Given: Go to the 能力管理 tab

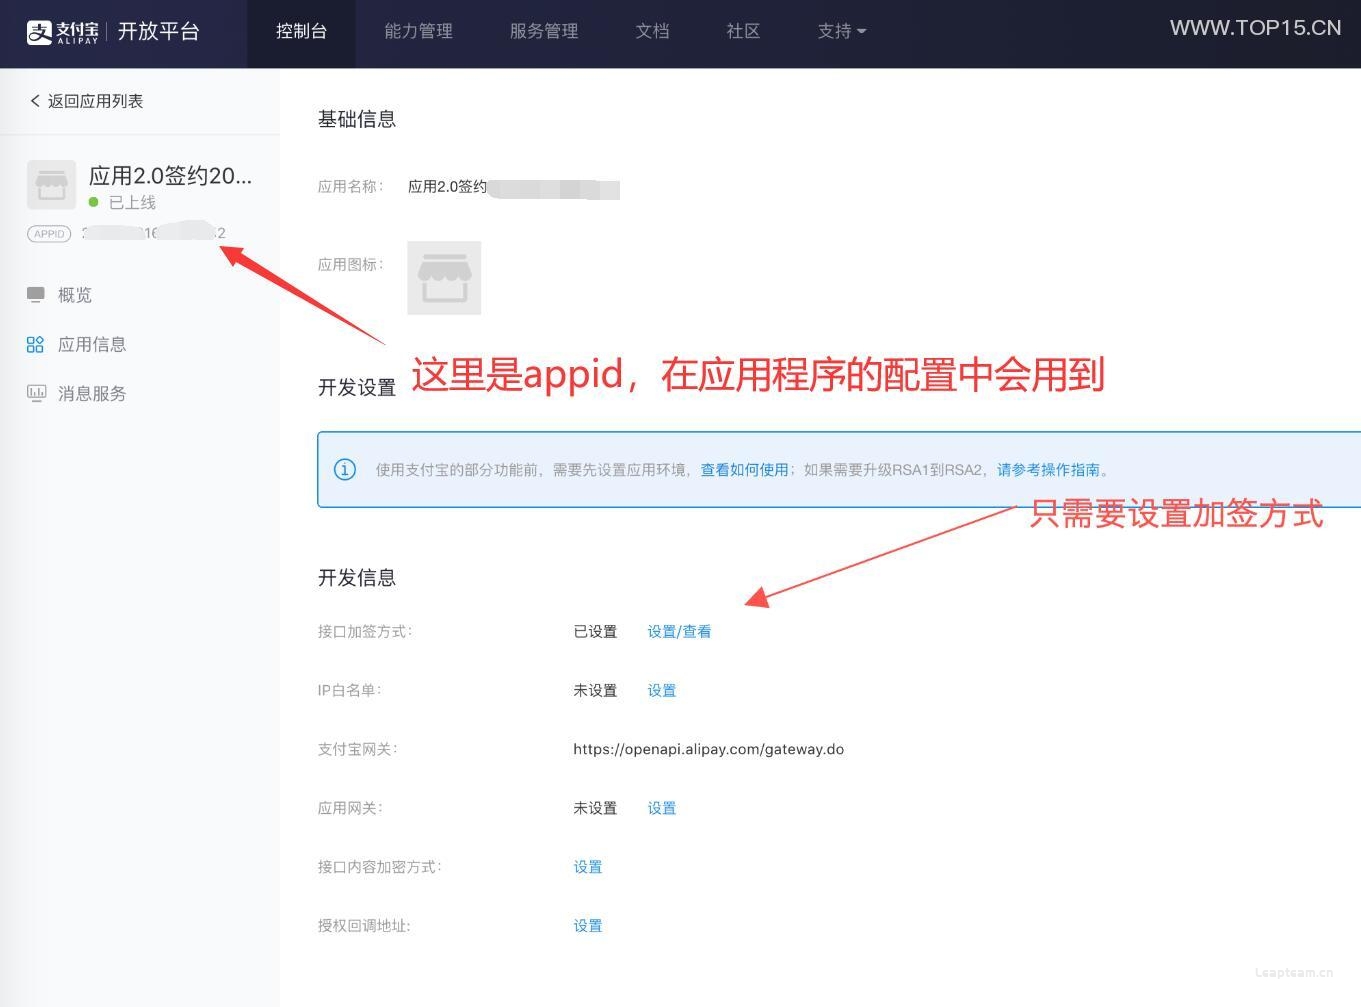Looking at the screenshot, I should coord(418,32).
